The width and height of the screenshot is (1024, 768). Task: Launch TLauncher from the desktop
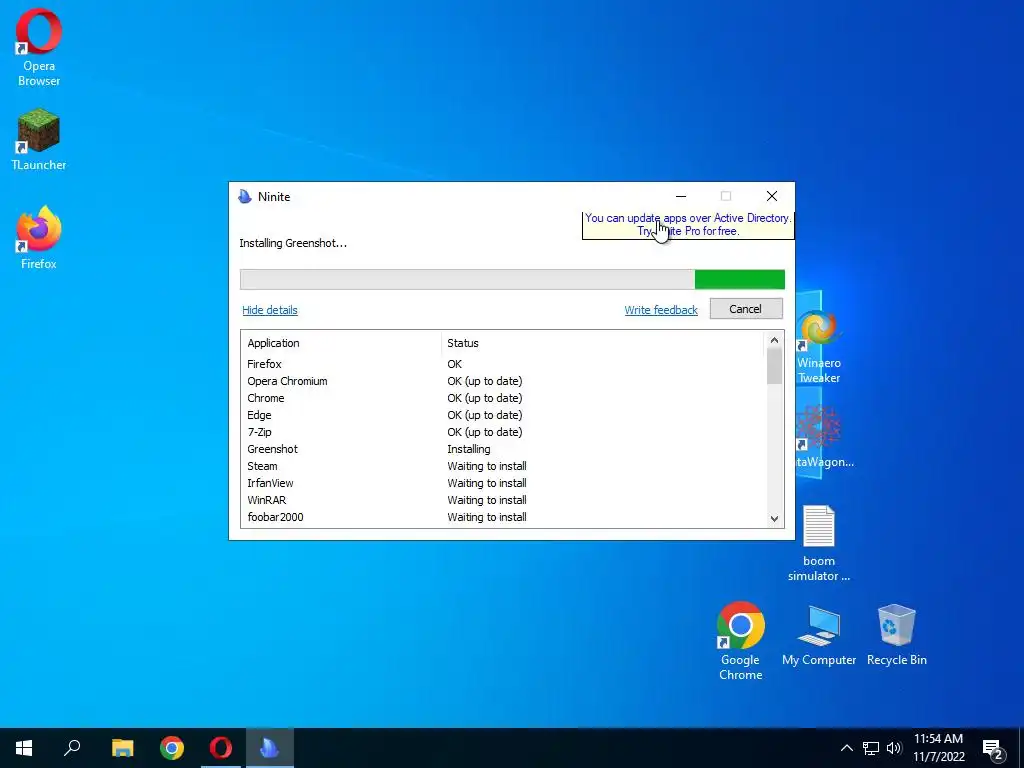coord(39,140)
